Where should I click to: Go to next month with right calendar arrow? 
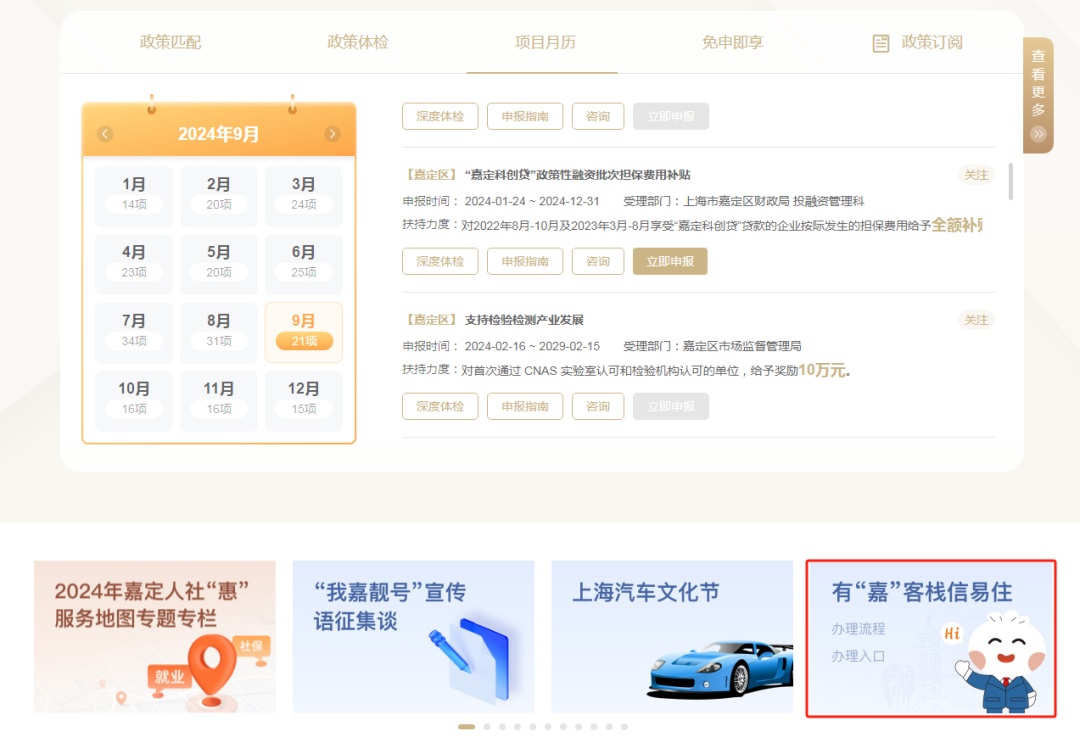pos(332,134)
